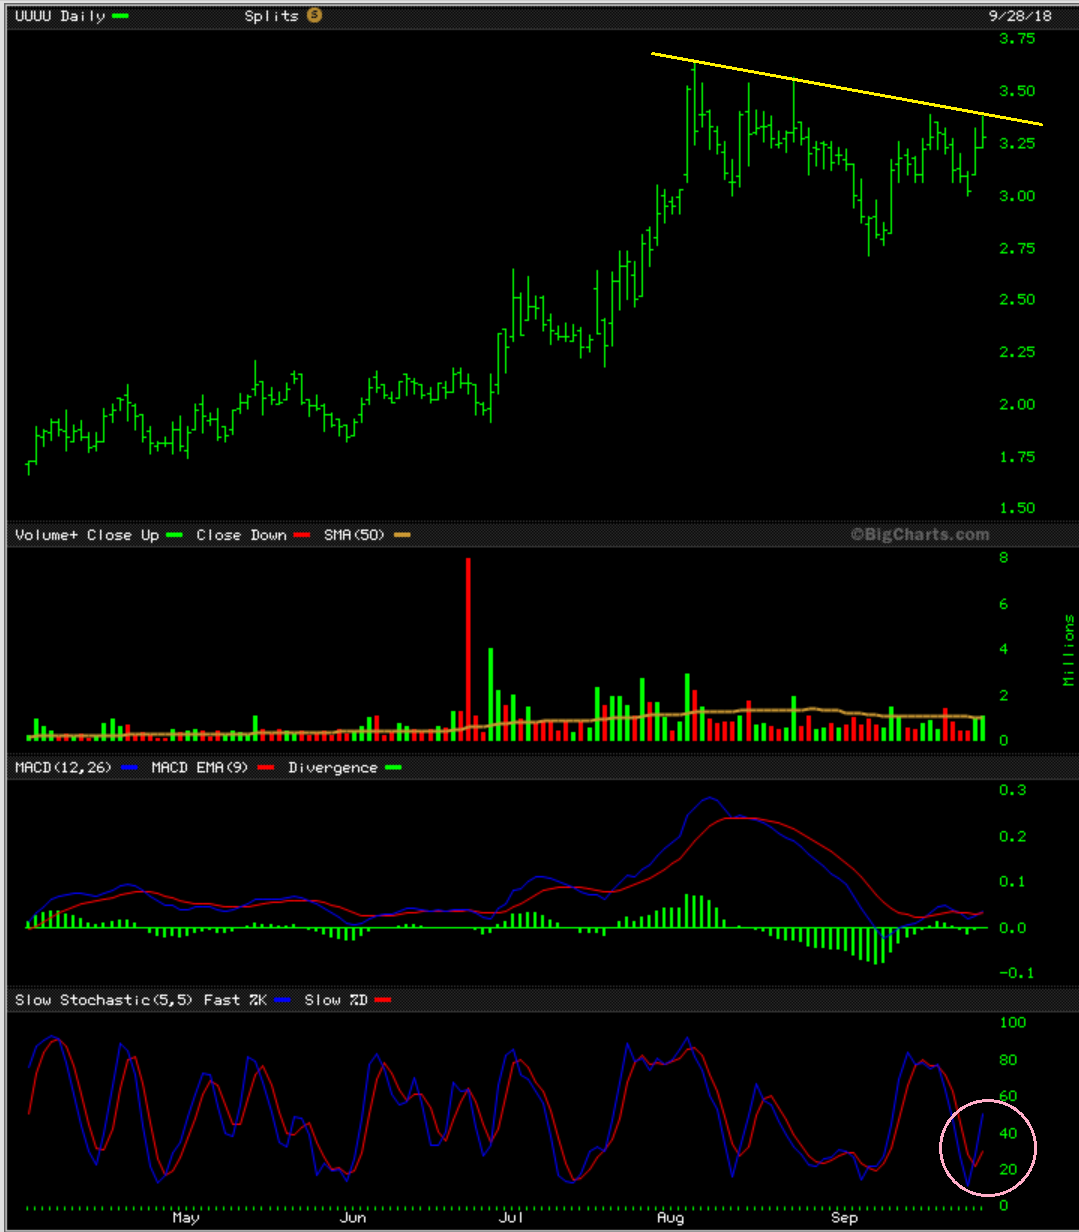Click the orange SMA(50) legend marker
Screen dimensions: 1079x1232
pyautogui.click(x=402, y=535)
